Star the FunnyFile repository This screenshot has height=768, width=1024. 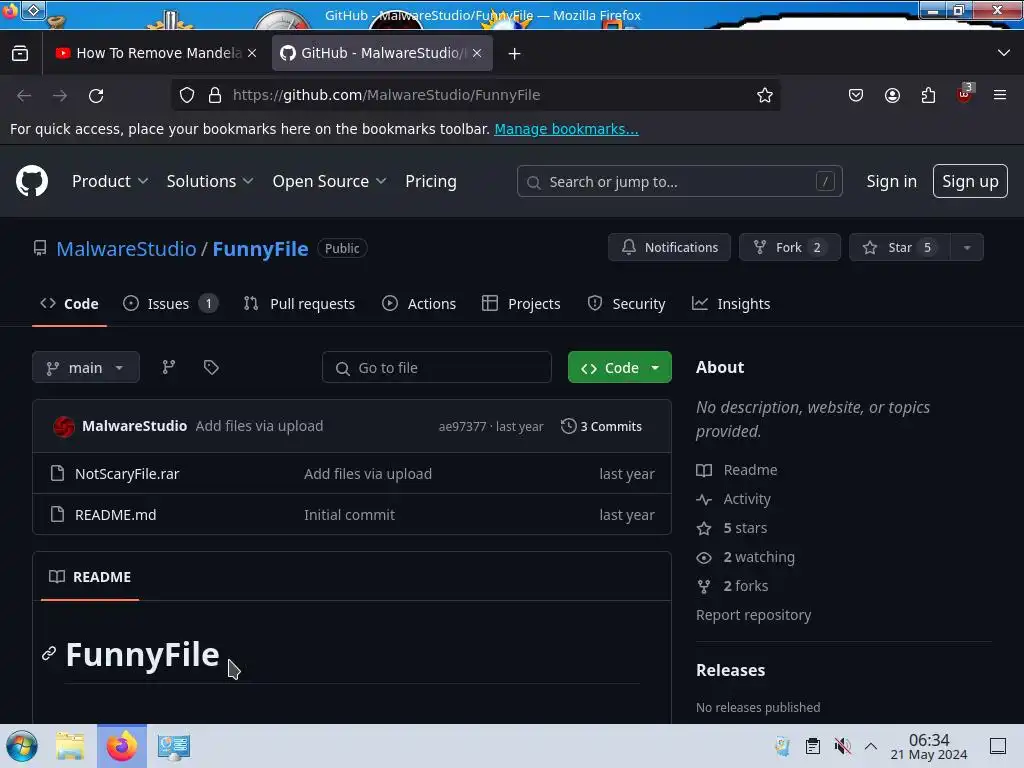click(x=899, y=248)
